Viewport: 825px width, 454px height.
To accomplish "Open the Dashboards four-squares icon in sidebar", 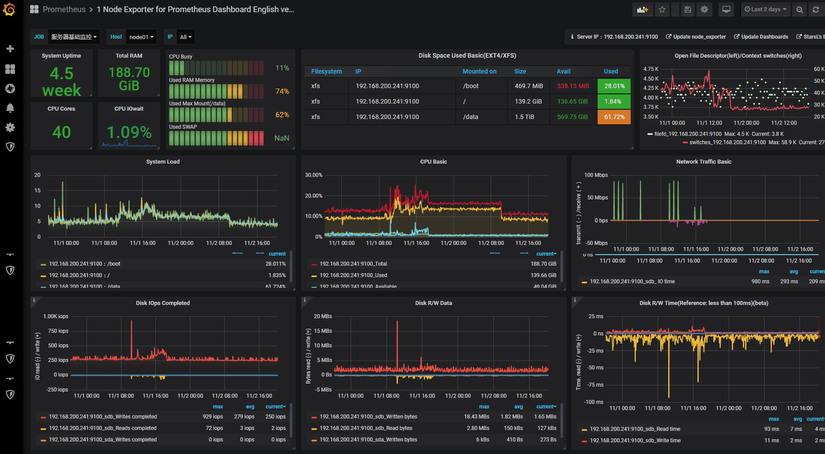I will tap(10, 69).
